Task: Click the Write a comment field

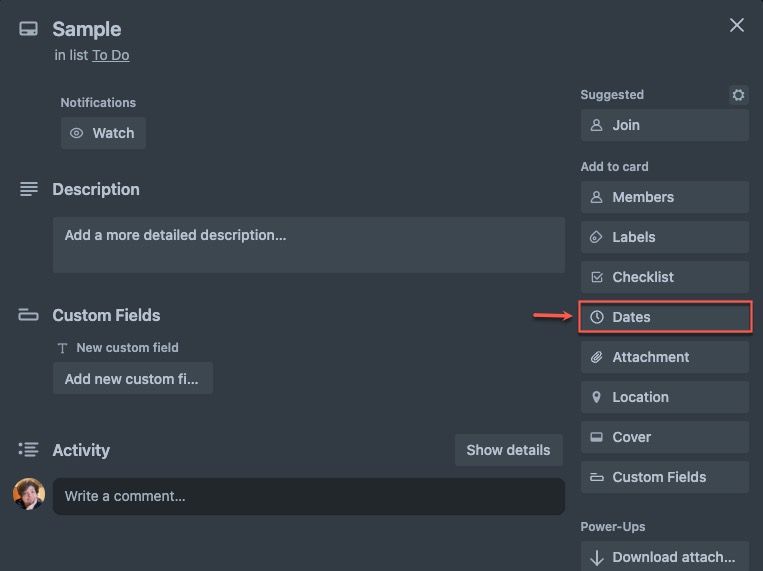Action: coord(309,496)
